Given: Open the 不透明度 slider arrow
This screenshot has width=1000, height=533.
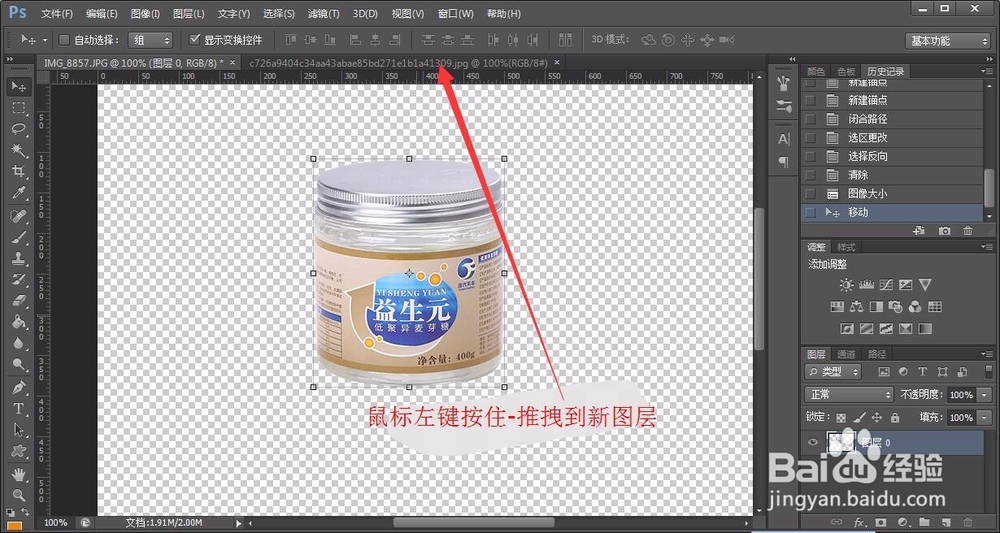Looking at the screenshot, I should (x=986, y=395).
